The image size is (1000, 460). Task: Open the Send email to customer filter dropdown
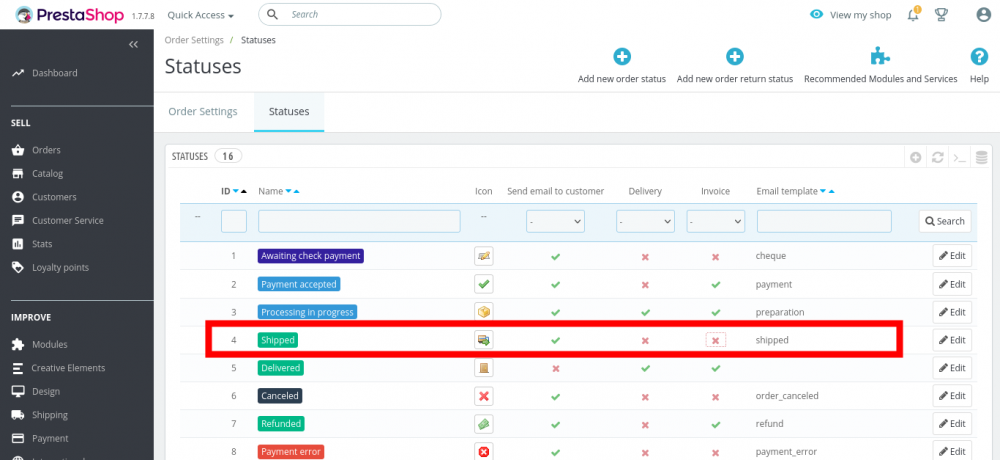click(555, 221)
